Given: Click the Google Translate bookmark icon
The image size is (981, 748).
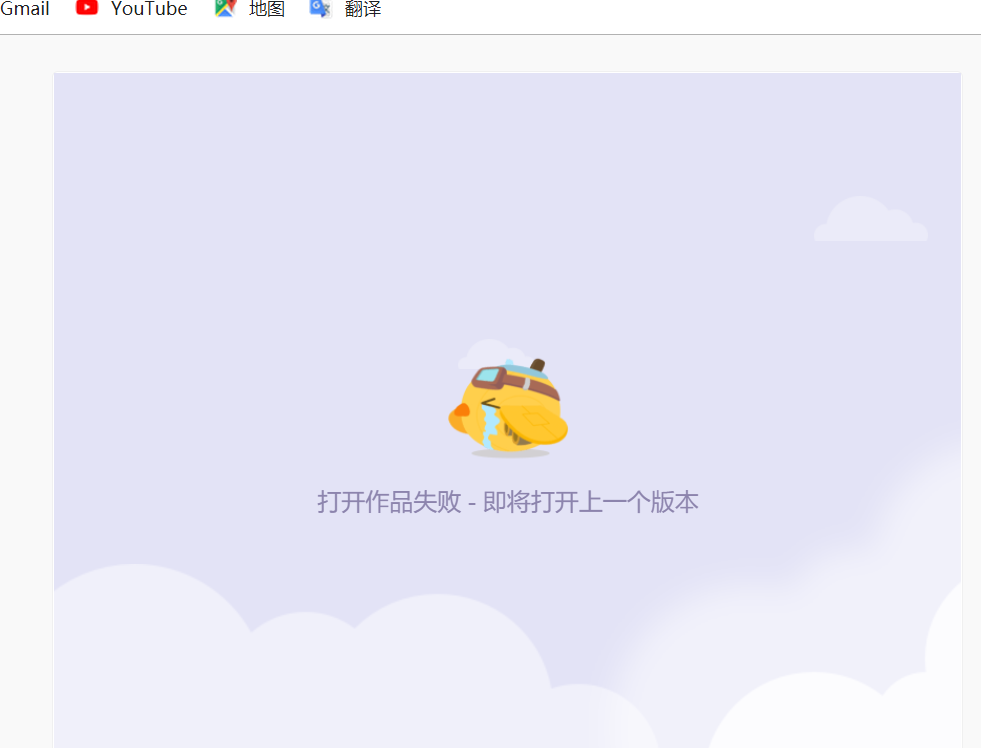Looking at the screenshot, I should (320, 8).
